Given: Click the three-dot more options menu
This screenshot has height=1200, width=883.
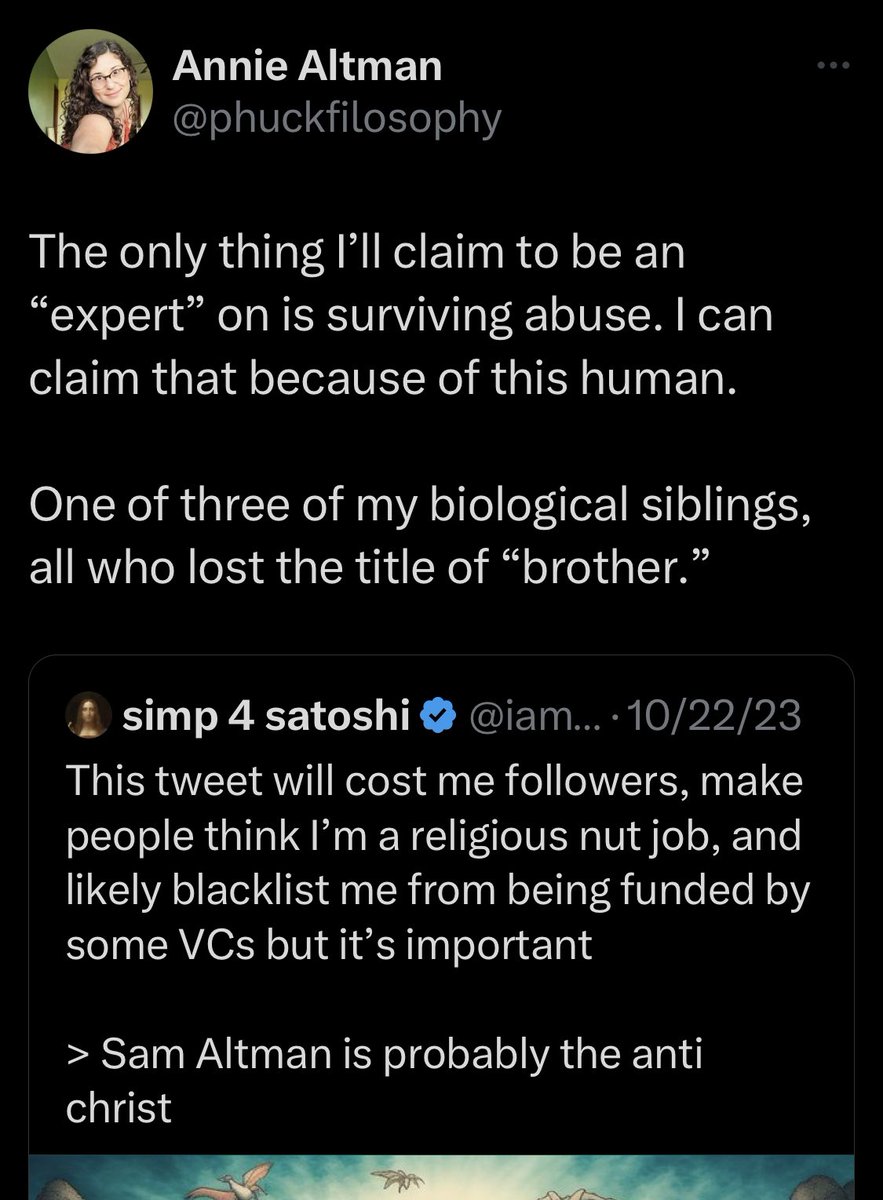Looking at the screenshot, I should (831, 67).
